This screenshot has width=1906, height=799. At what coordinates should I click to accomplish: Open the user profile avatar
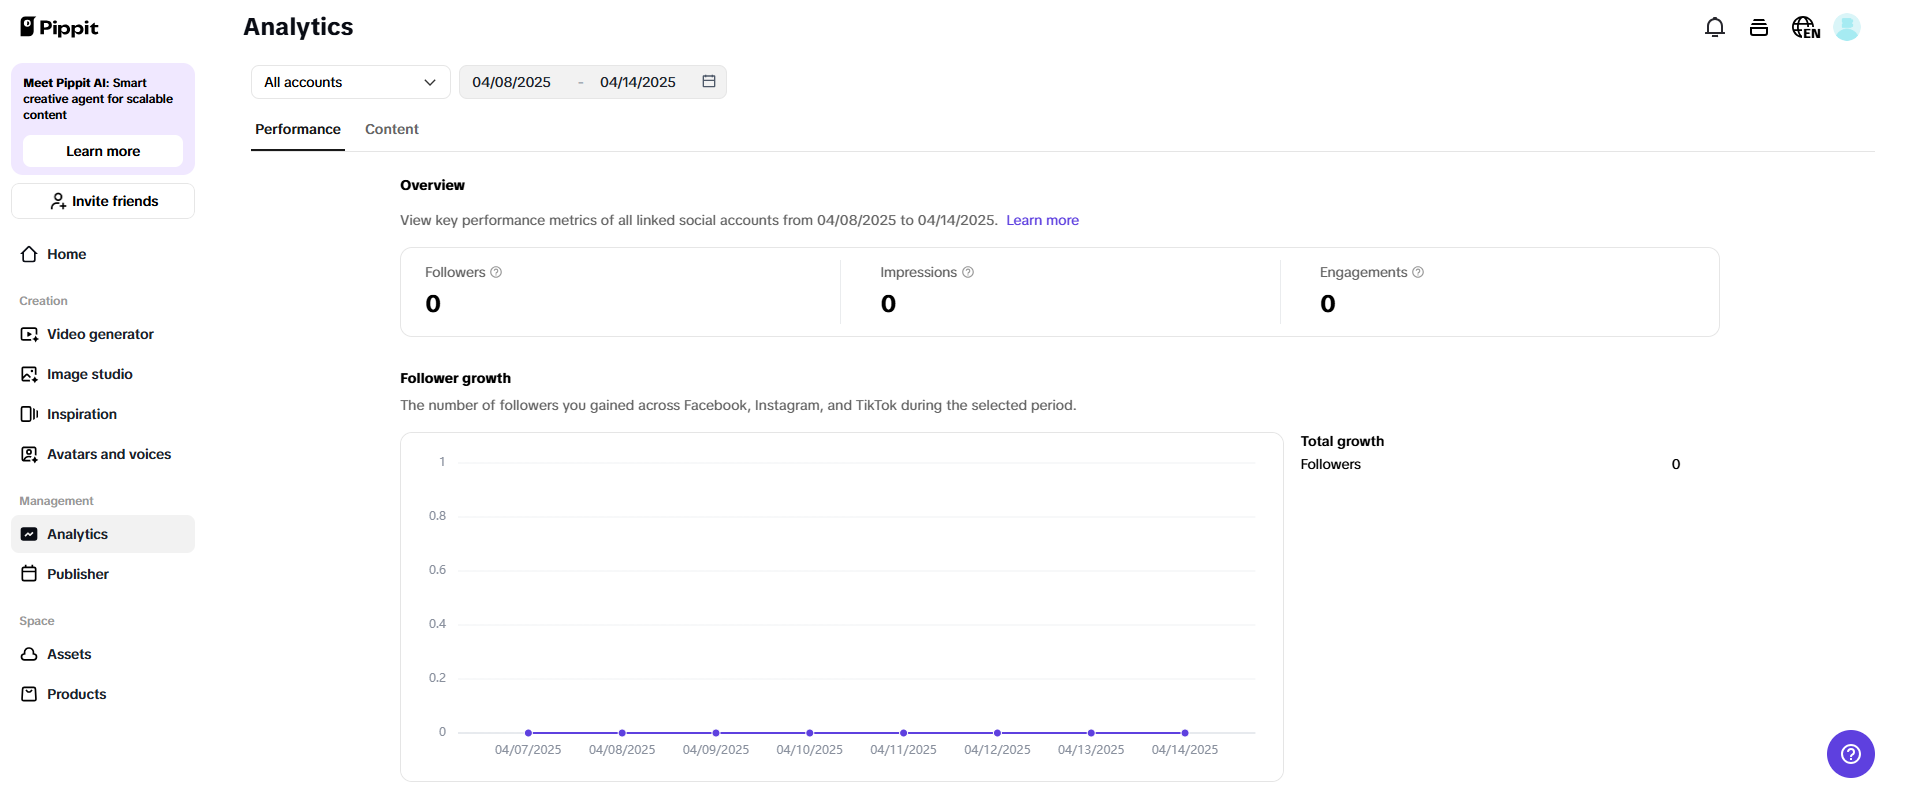click(1847, 27)
